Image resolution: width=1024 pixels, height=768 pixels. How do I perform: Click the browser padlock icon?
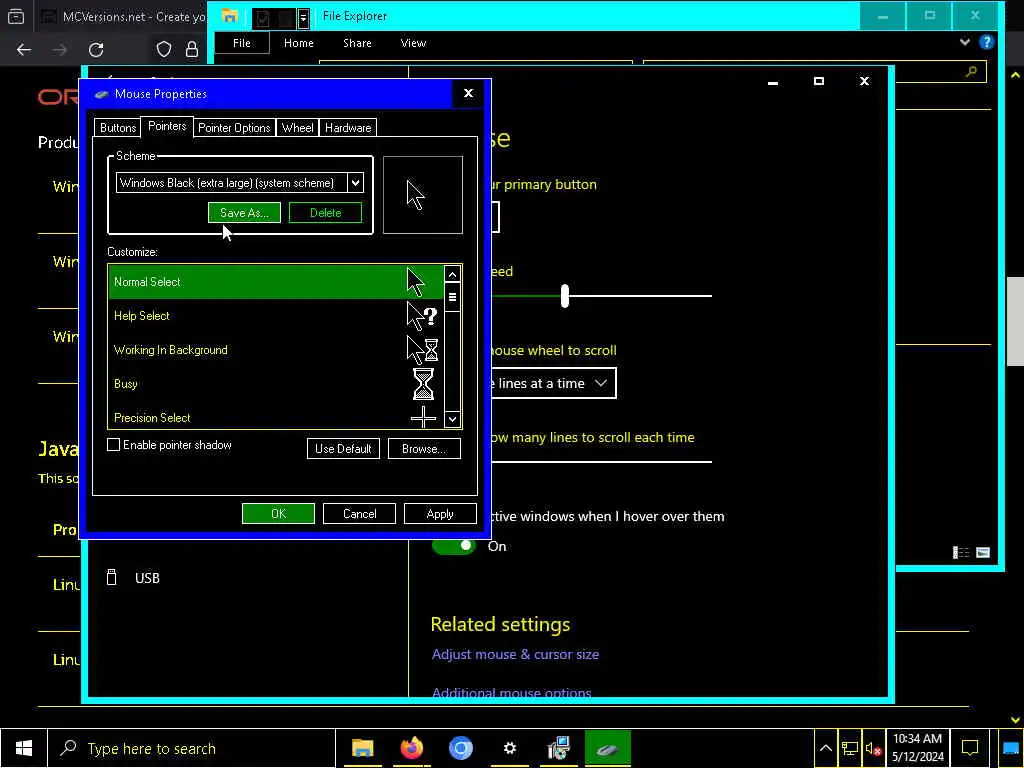pos(191,50)
